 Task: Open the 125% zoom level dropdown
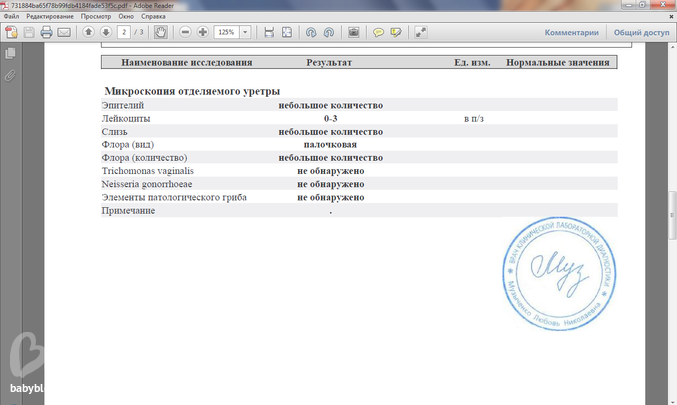(x=247, y=32)
